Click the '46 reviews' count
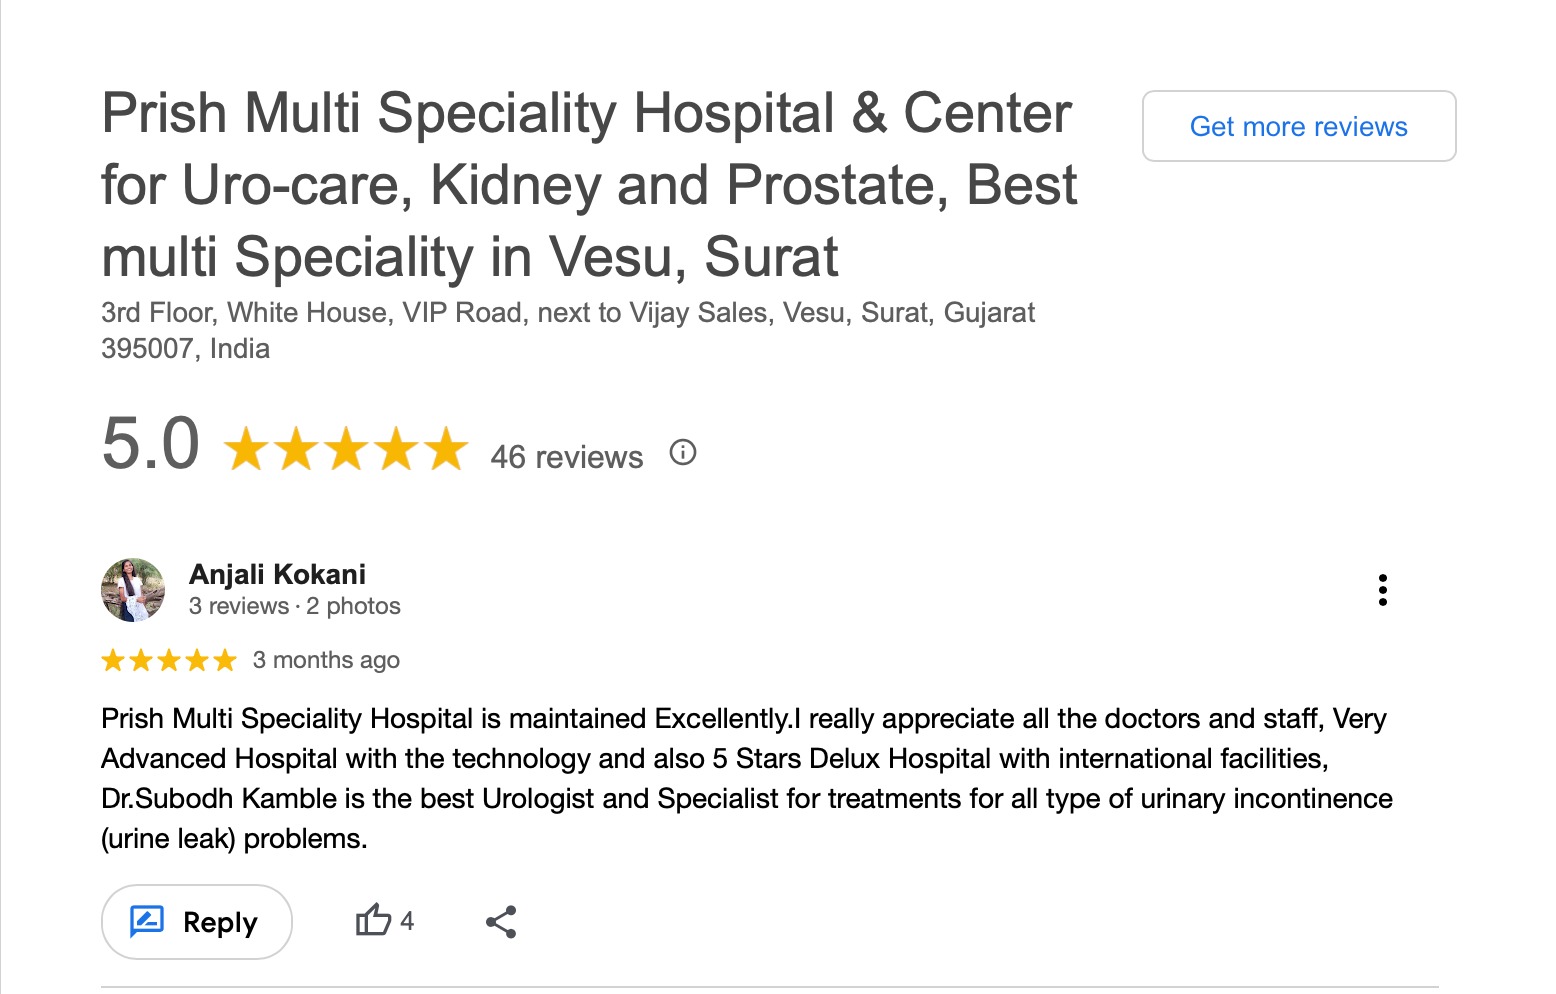 point(566,457)
